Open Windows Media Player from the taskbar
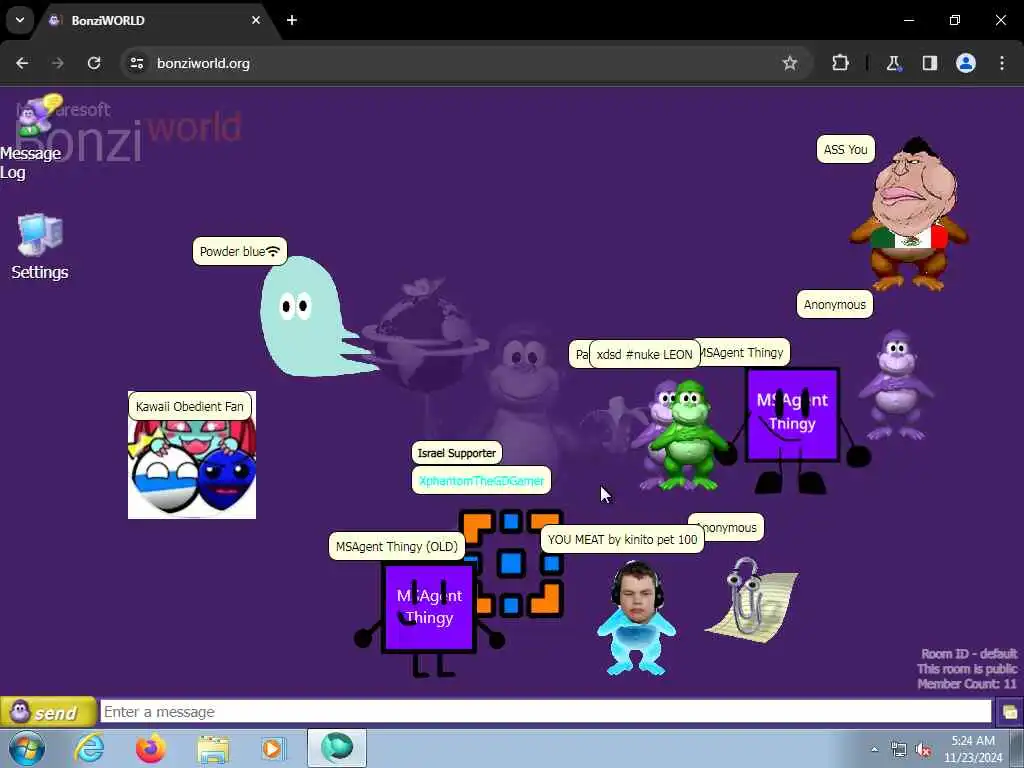 (273, 748)
